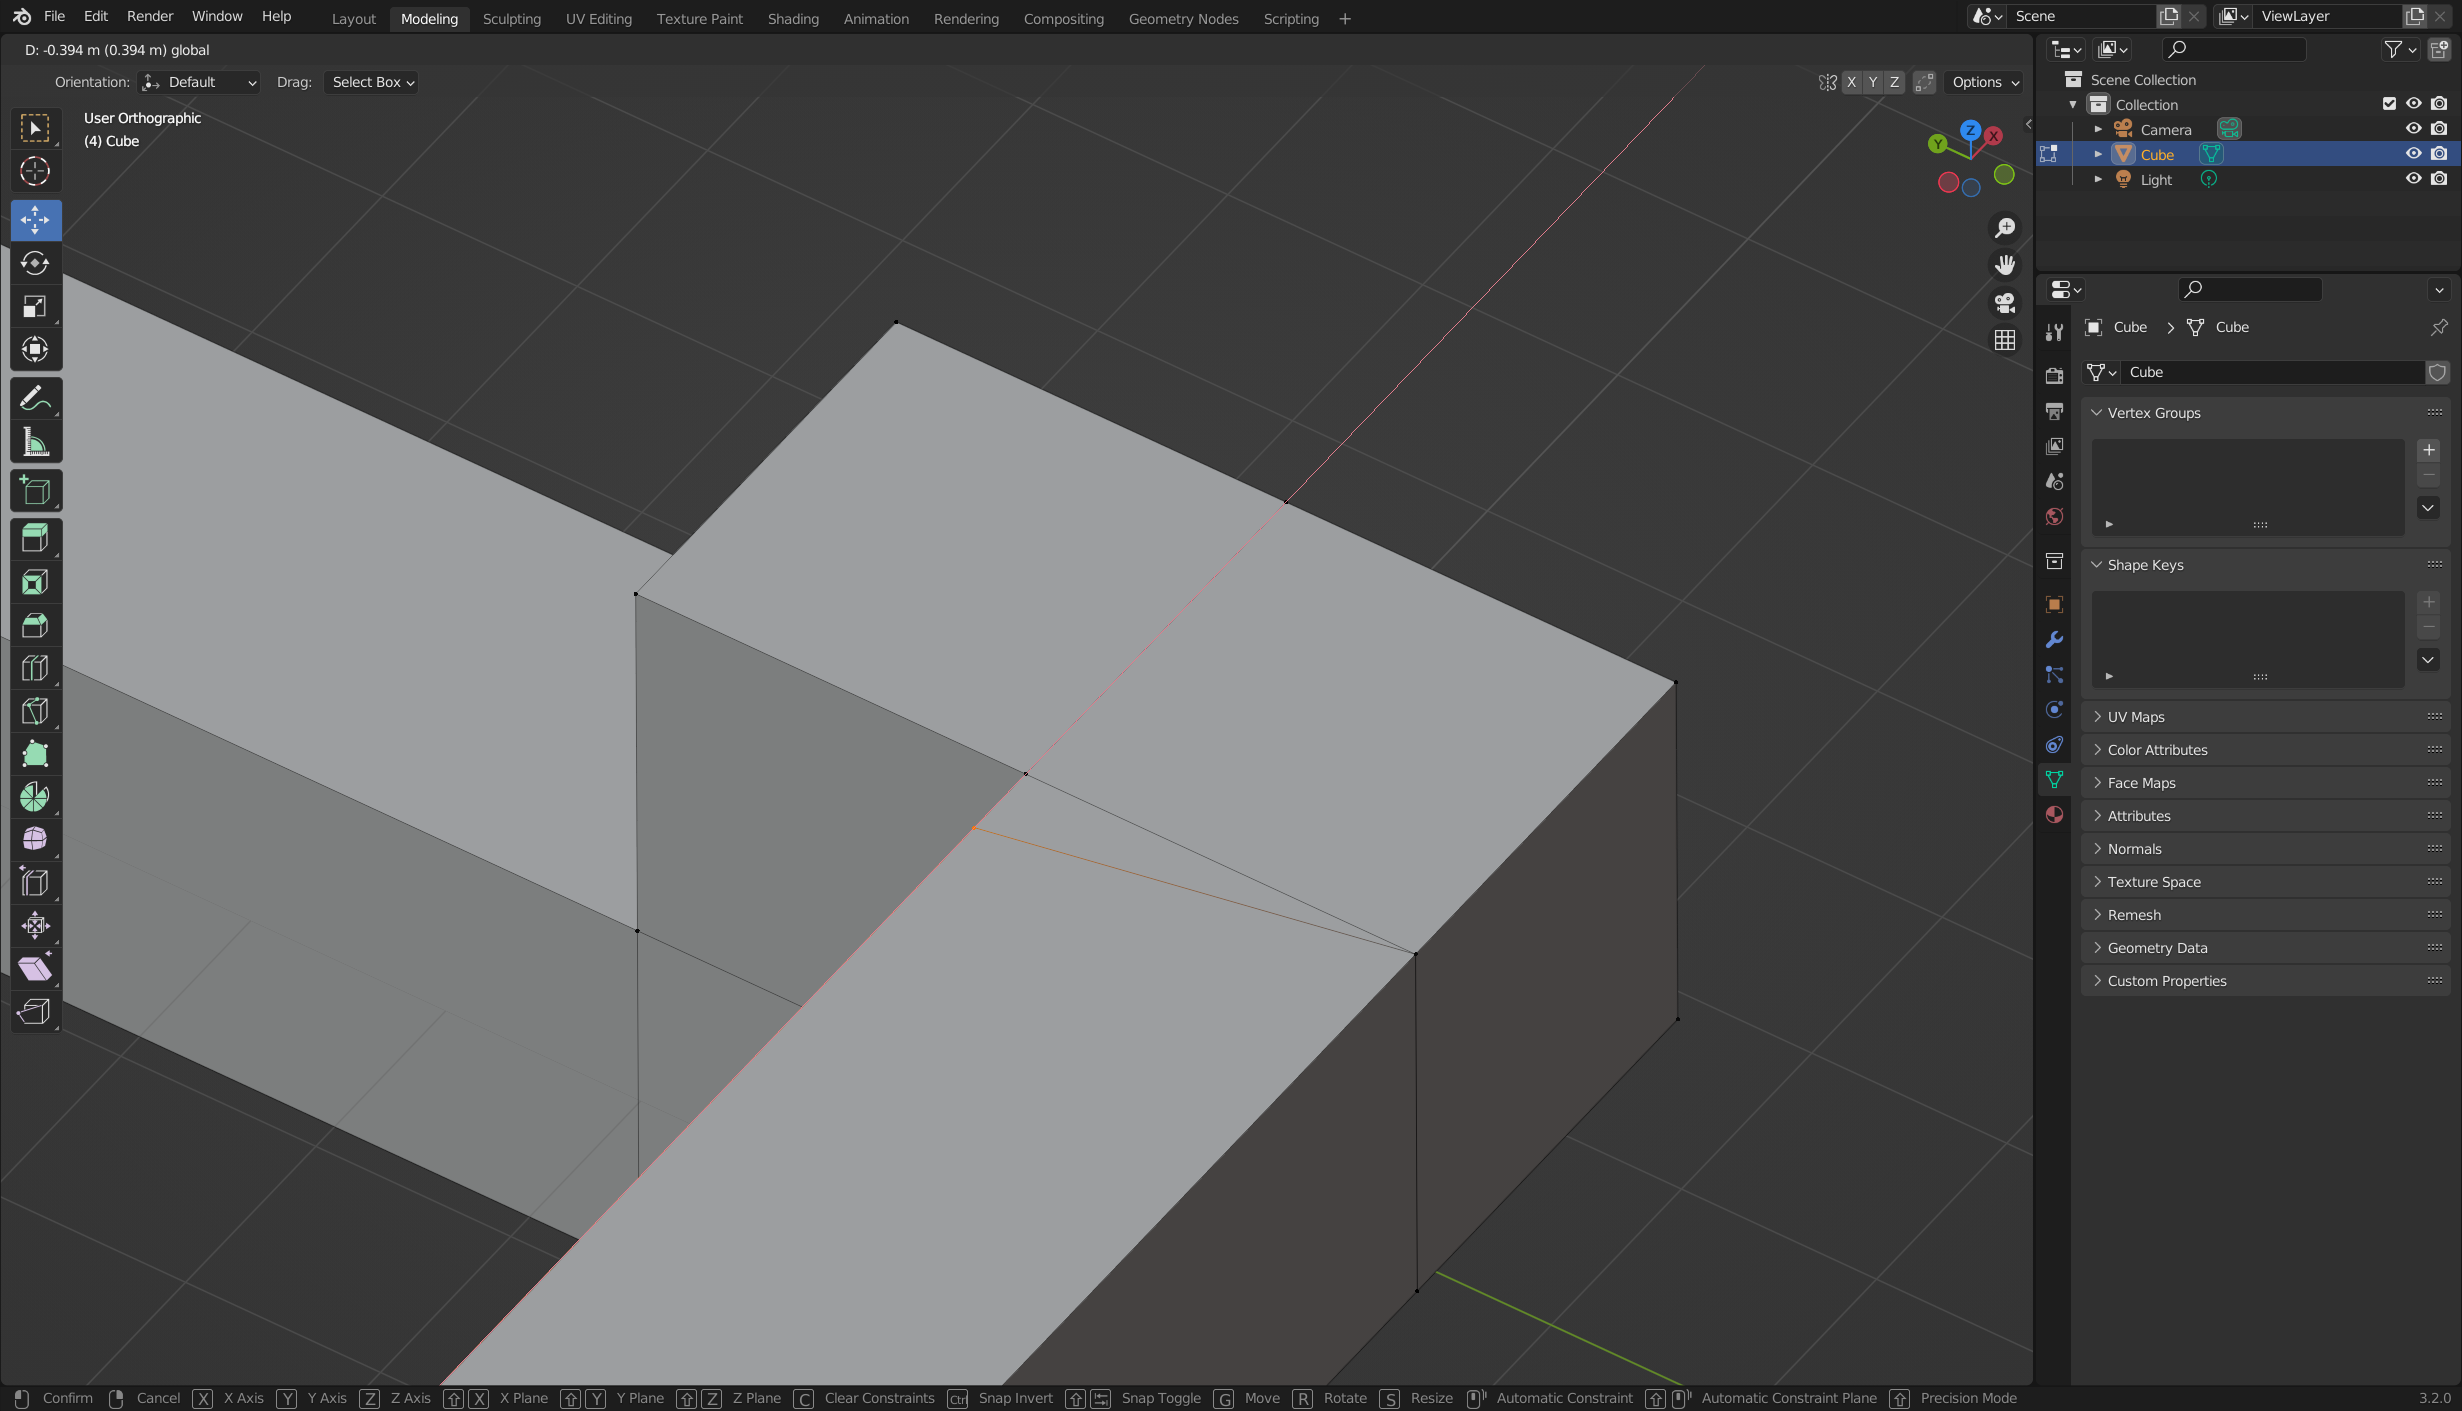Select the Edge Slide tool
The height and width of the screenshot is (1411, 2462).
(35, 883)
